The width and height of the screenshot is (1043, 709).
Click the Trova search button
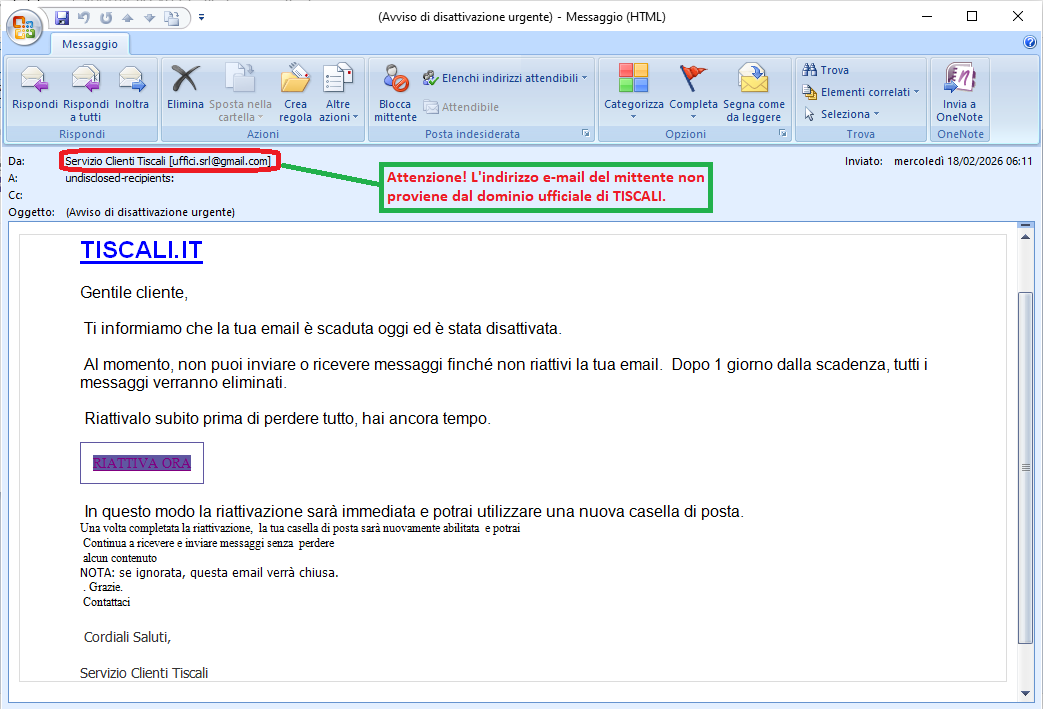[x=826, y=70]
